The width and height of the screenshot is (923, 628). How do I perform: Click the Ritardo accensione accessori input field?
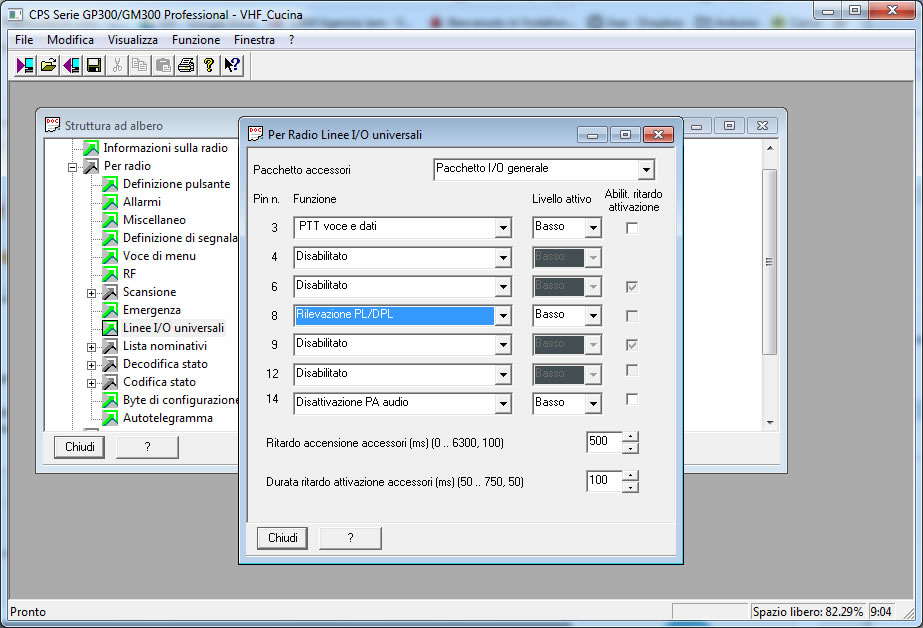coord(605,442)
